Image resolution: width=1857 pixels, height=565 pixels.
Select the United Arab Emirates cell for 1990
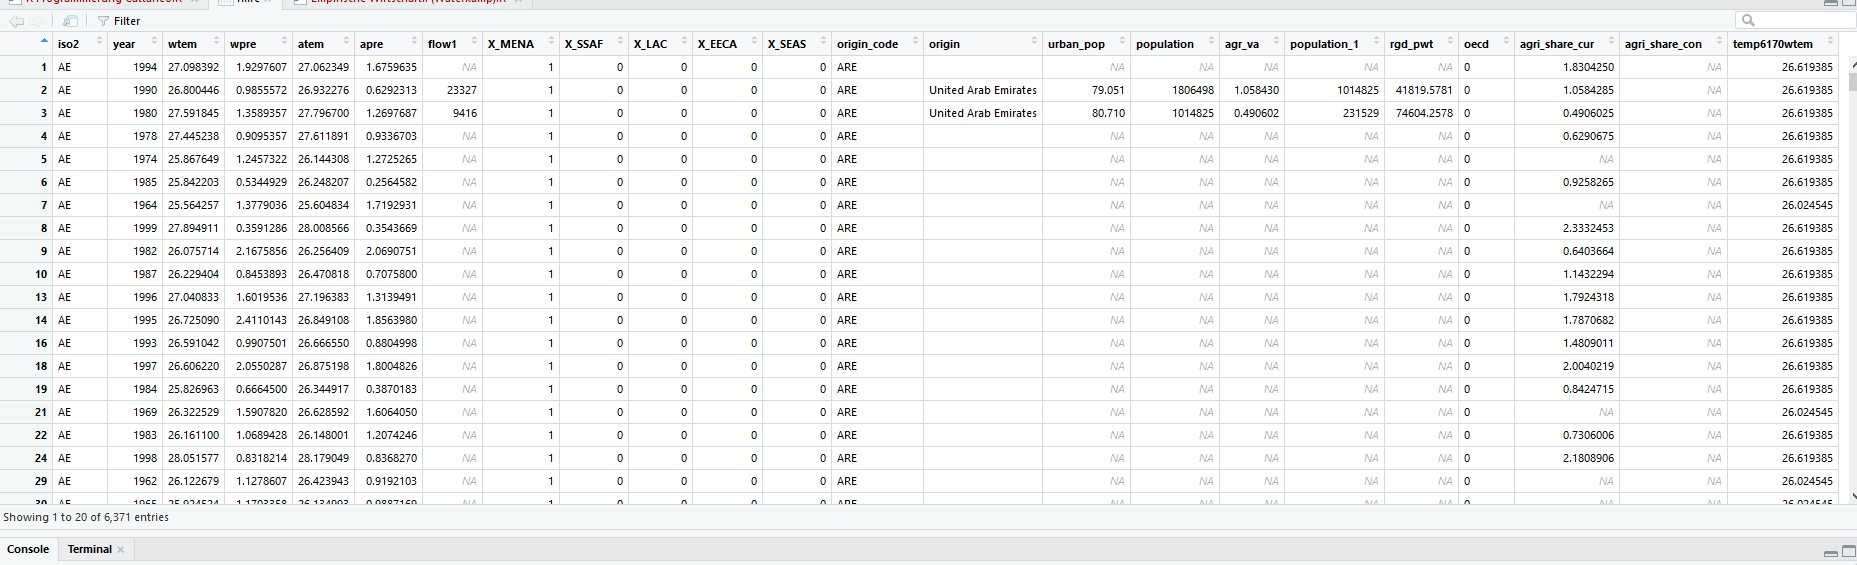[982, 90]
